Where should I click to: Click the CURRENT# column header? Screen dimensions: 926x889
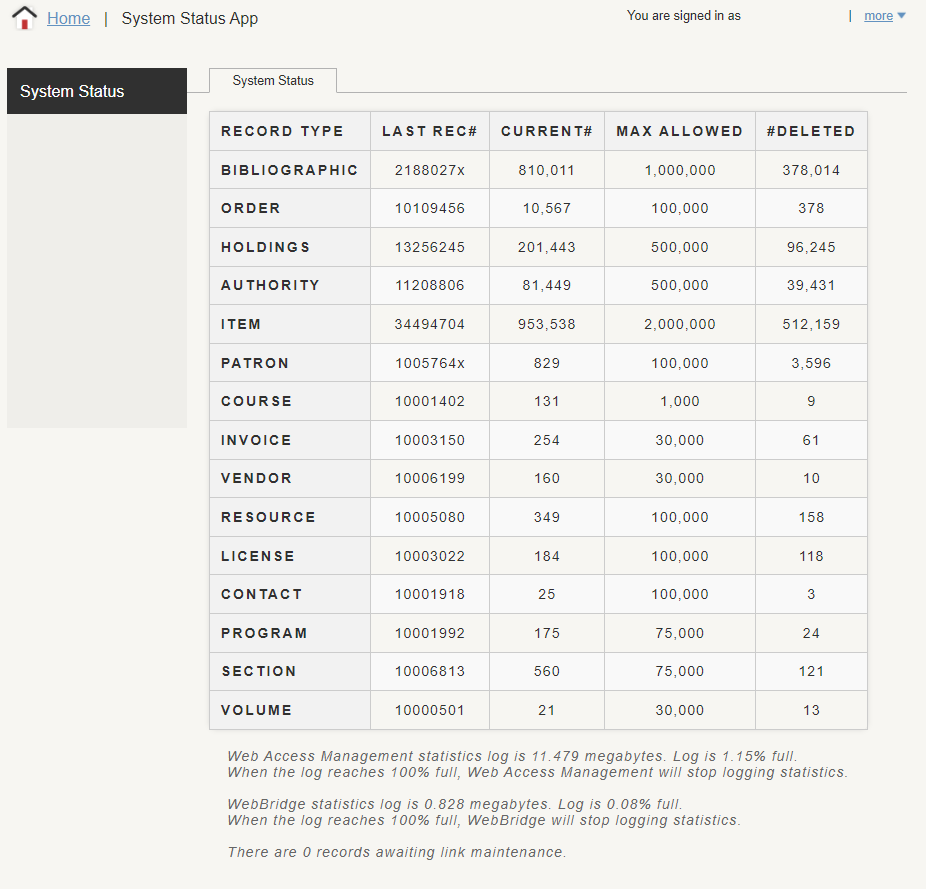[546, 130]
